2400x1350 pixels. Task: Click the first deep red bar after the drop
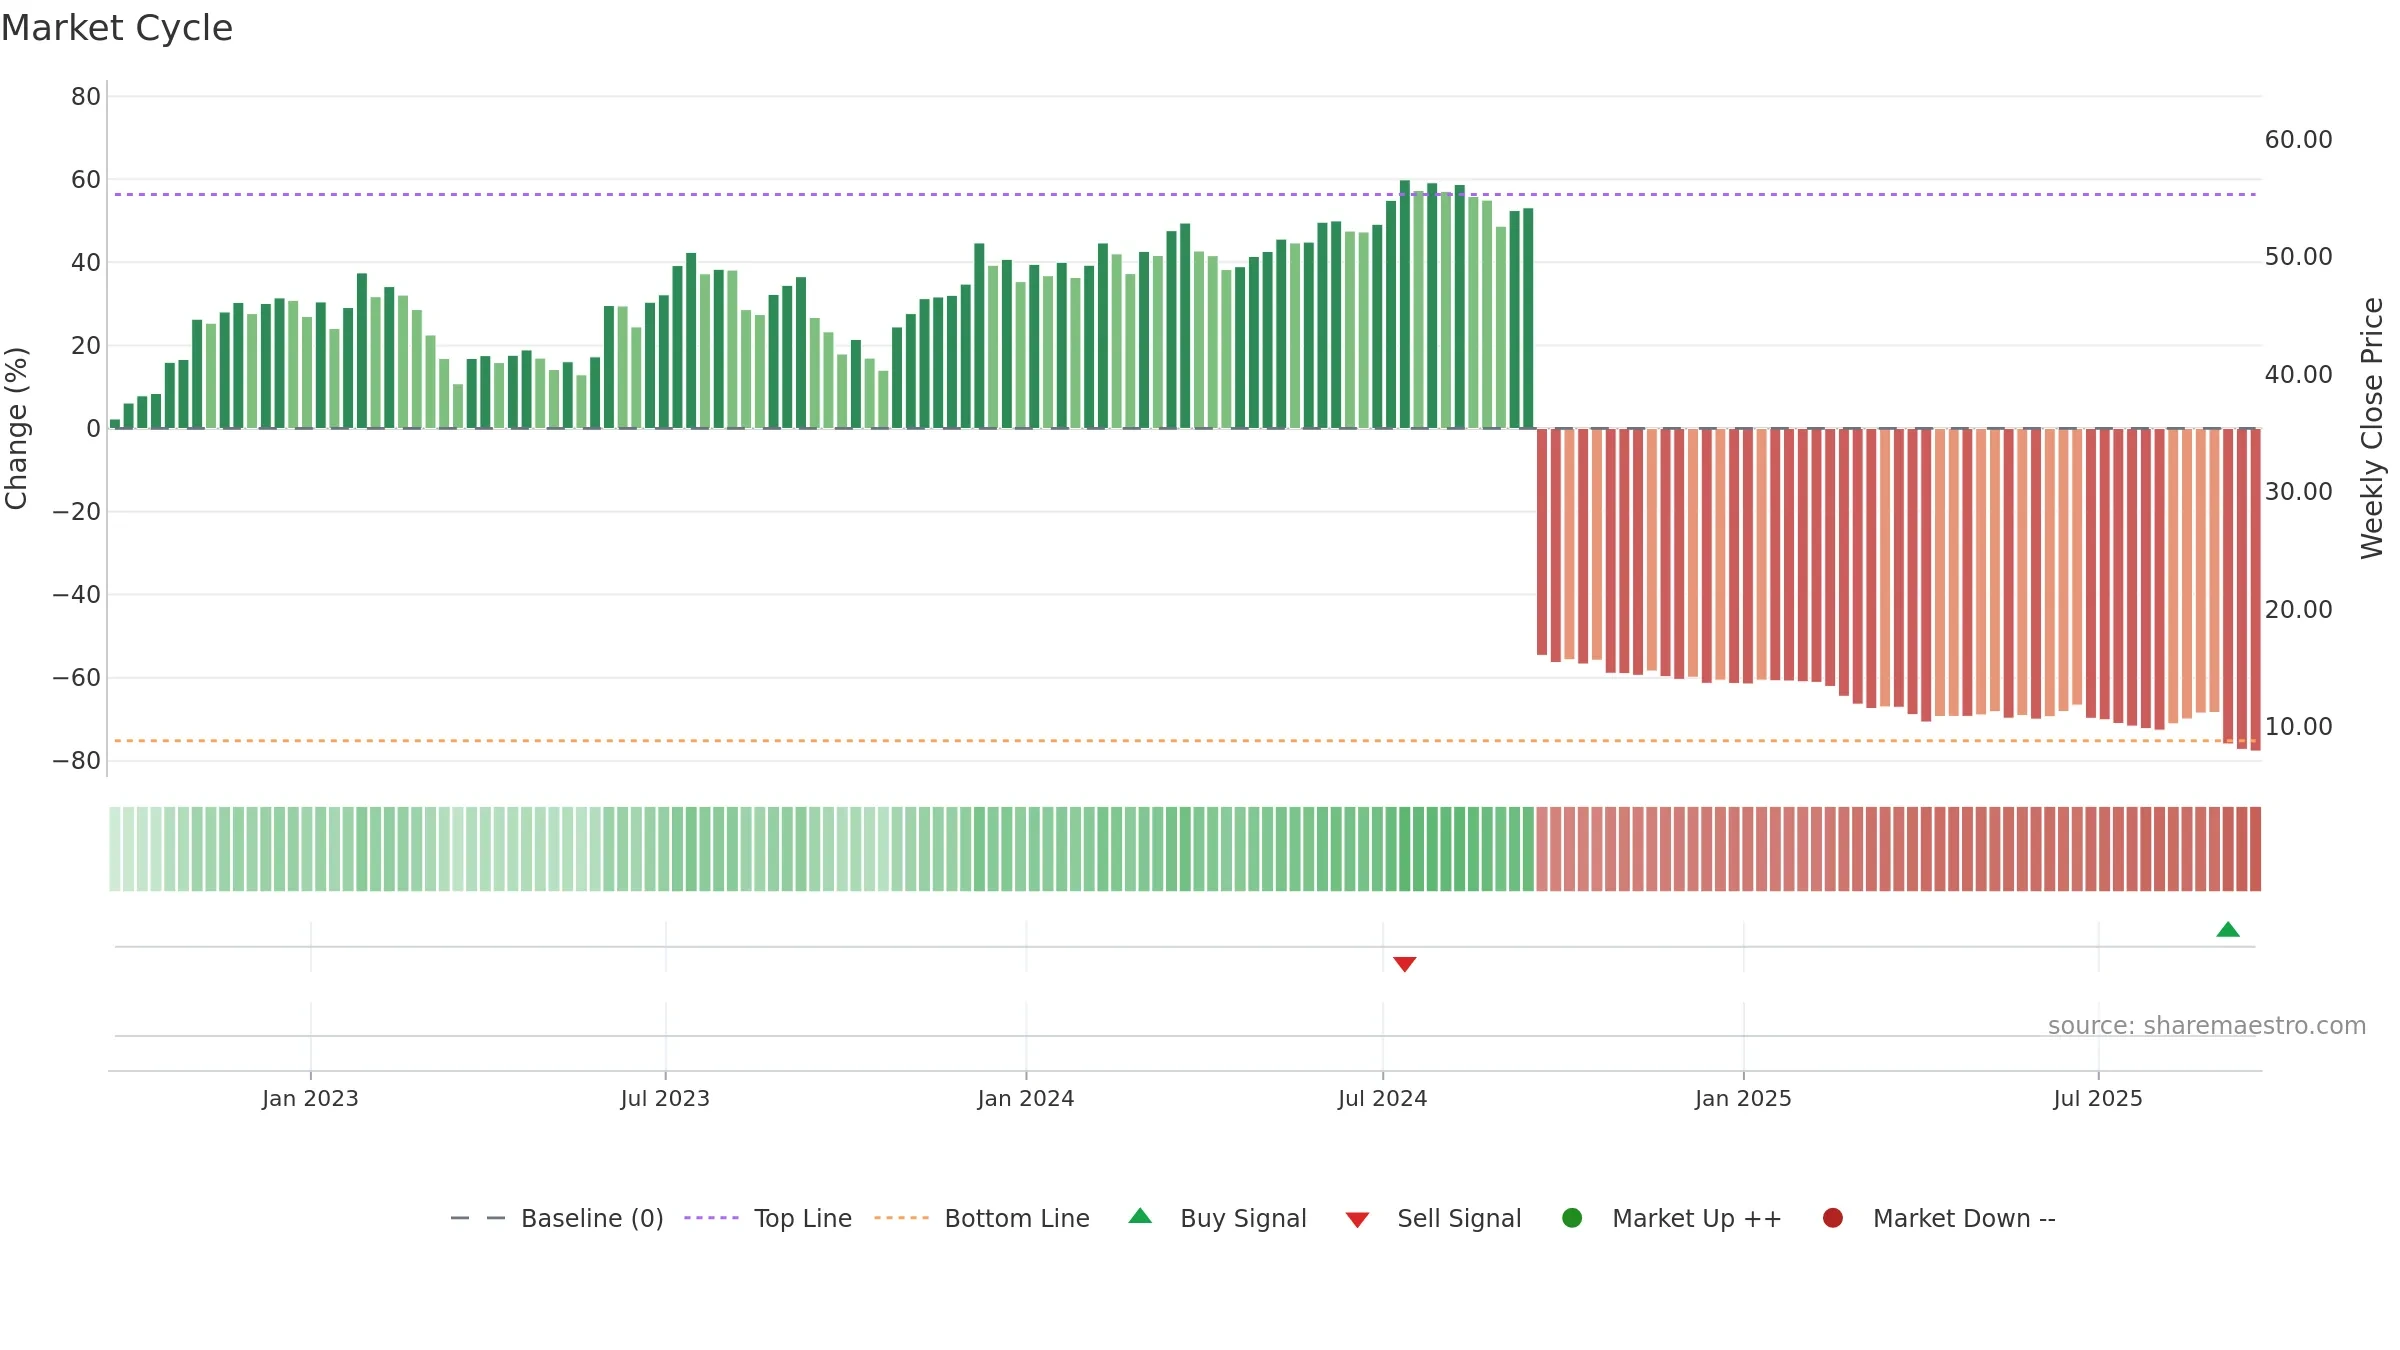(1542, 542)
